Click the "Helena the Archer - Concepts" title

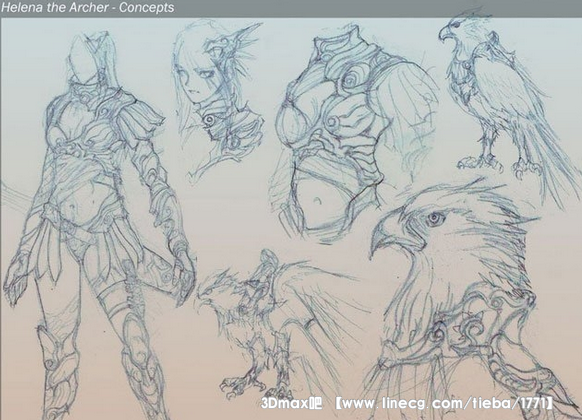[x=88, y=8]
